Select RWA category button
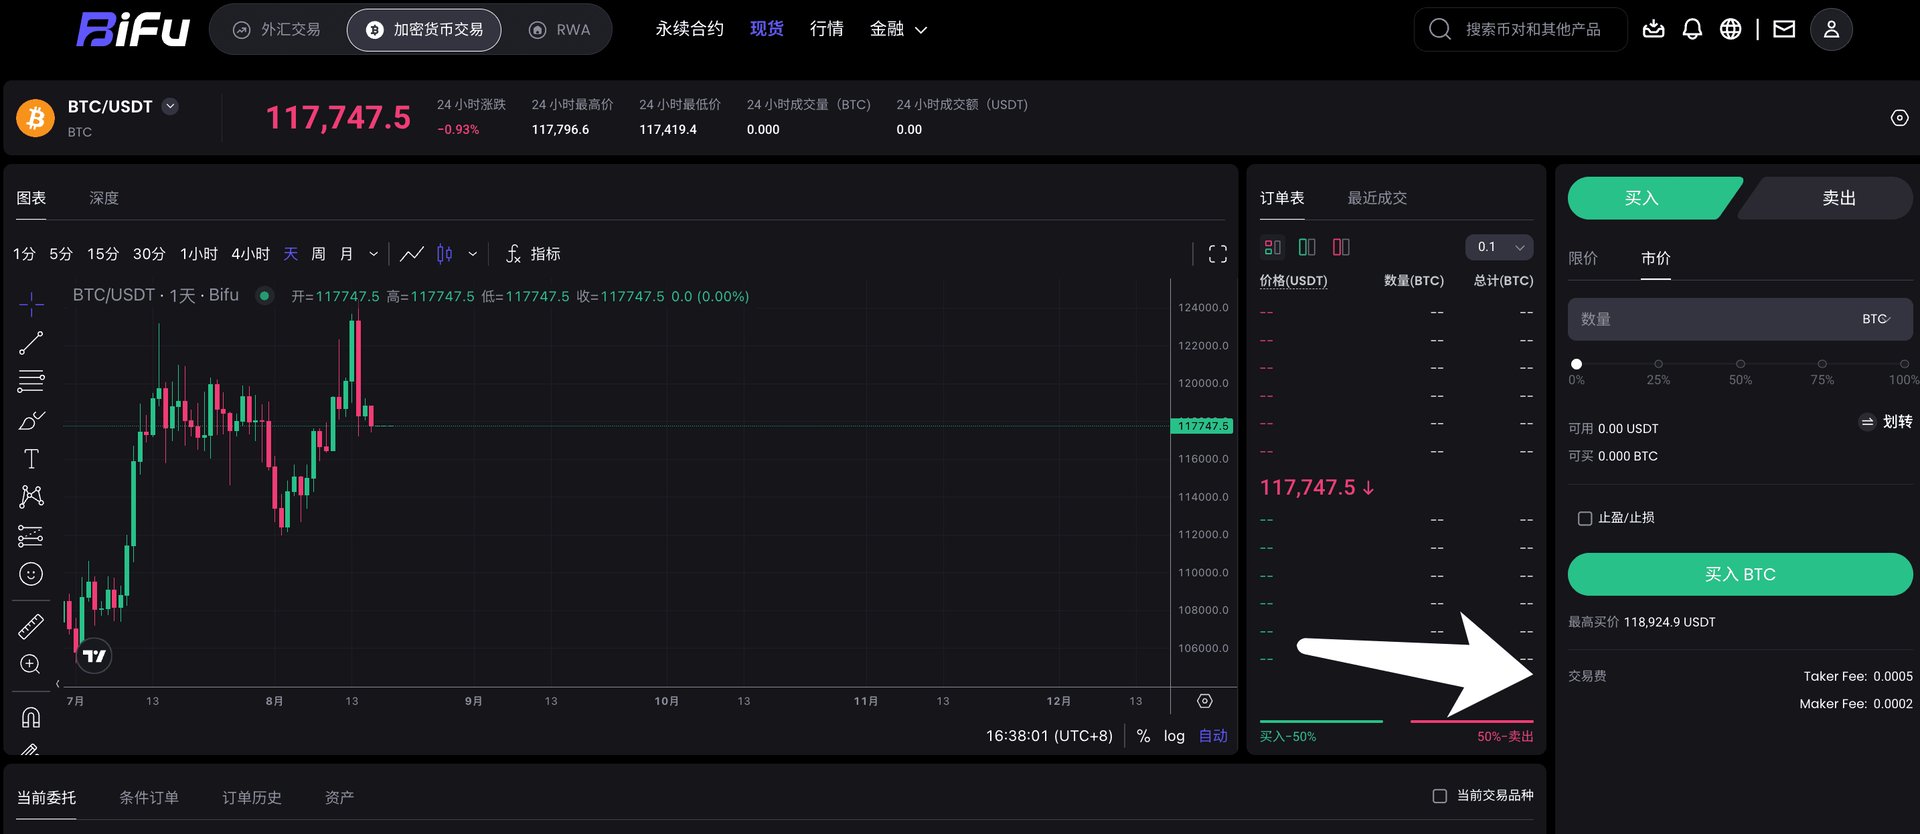 (x=559, y=30)
